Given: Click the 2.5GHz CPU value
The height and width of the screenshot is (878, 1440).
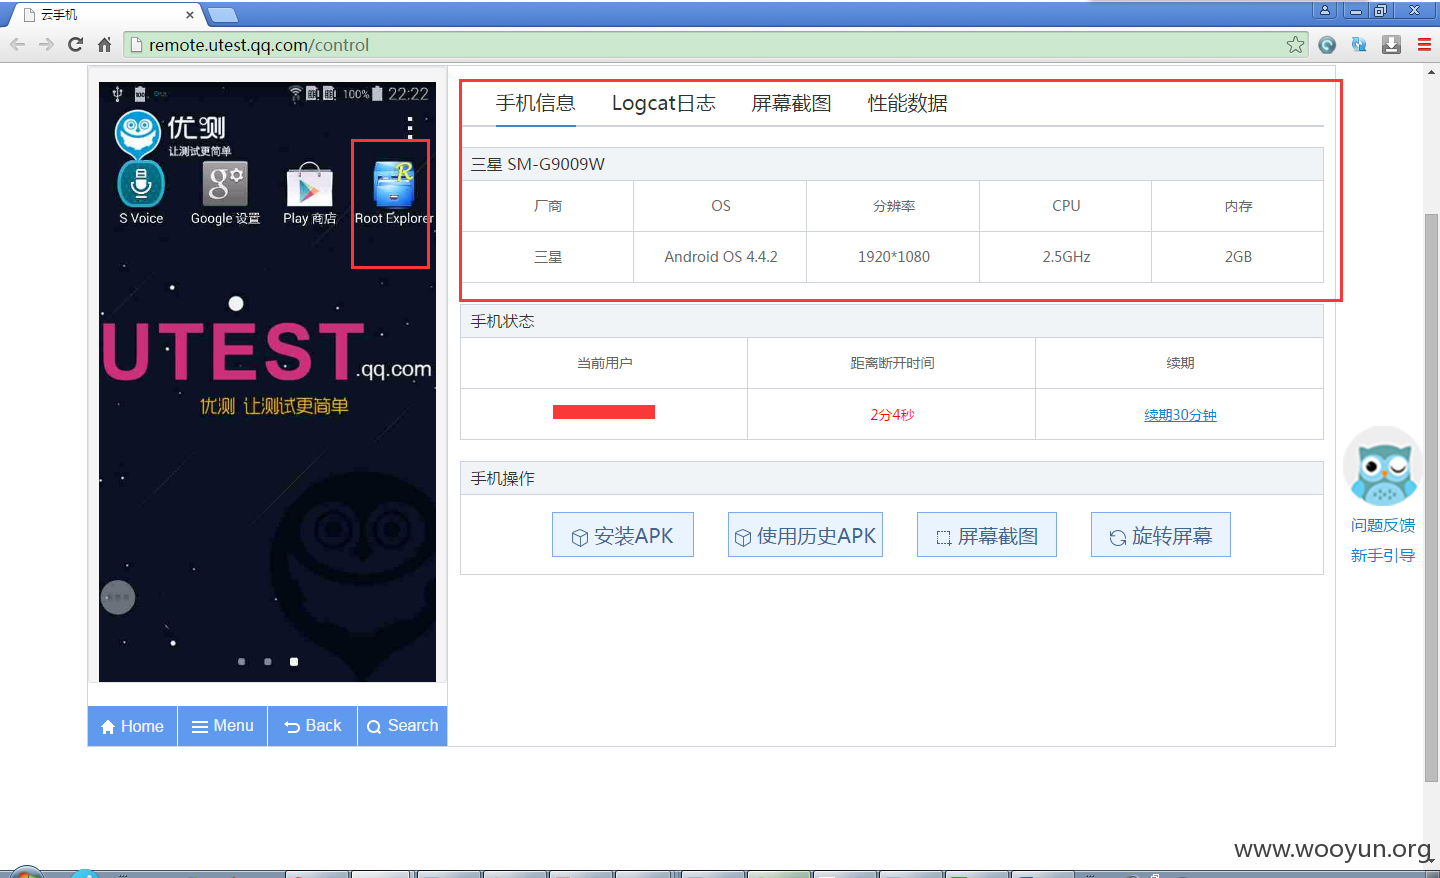Looking at the screenshot, I should (1066, 257).
